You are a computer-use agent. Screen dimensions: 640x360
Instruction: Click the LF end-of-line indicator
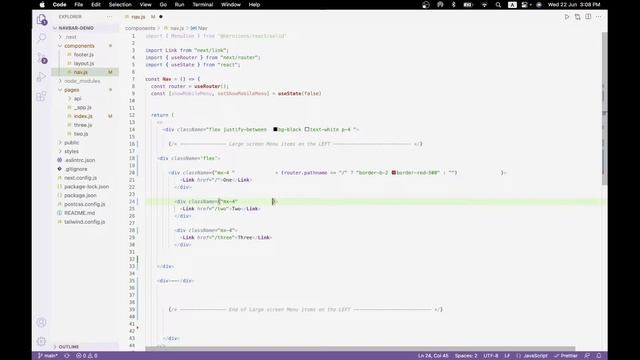pos(507,356)
